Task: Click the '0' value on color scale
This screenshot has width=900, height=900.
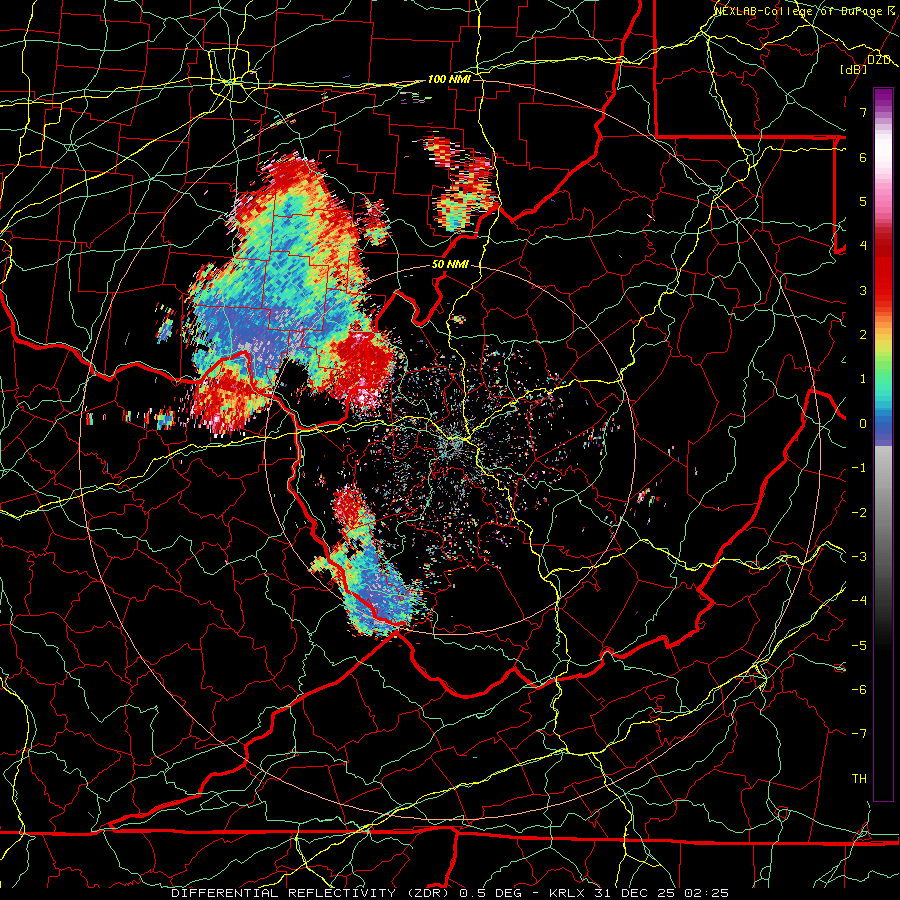Action: click(x=863, y=424)
